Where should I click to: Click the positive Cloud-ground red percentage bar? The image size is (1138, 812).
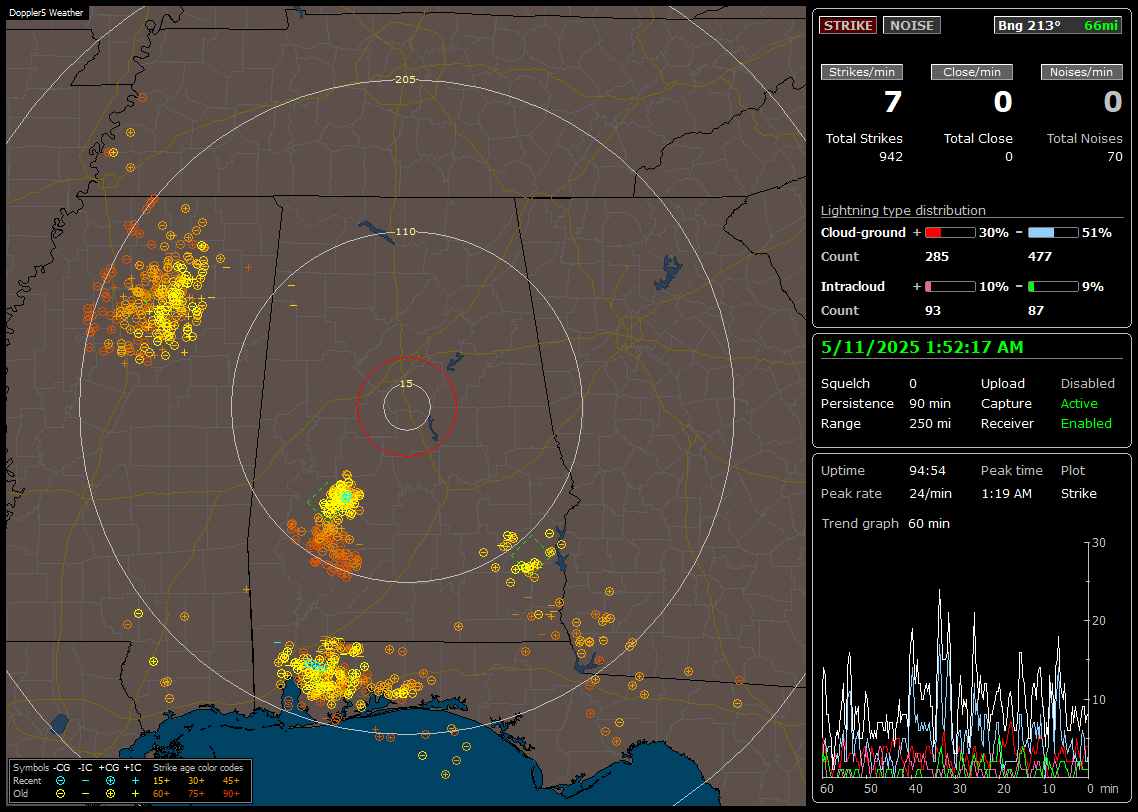click(x=950, y=233)
